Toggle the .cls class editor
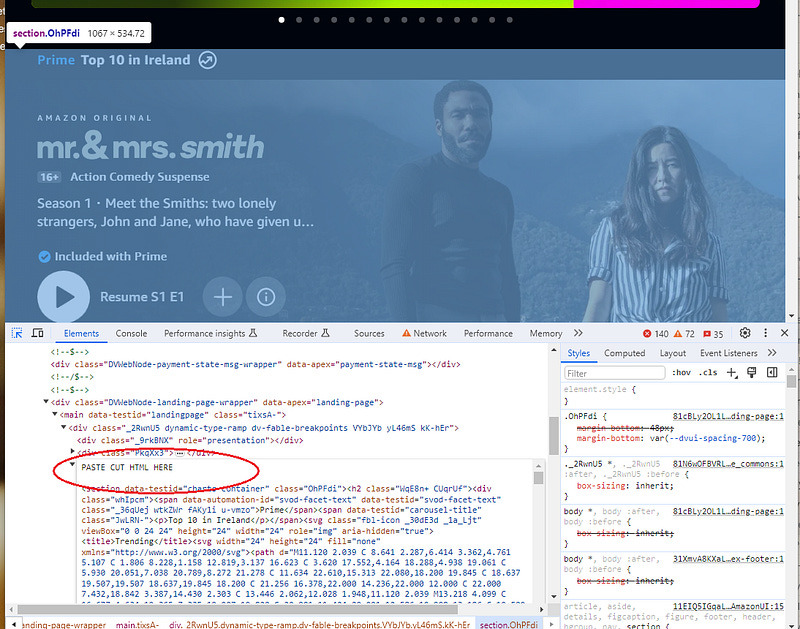 coord(708,372)
